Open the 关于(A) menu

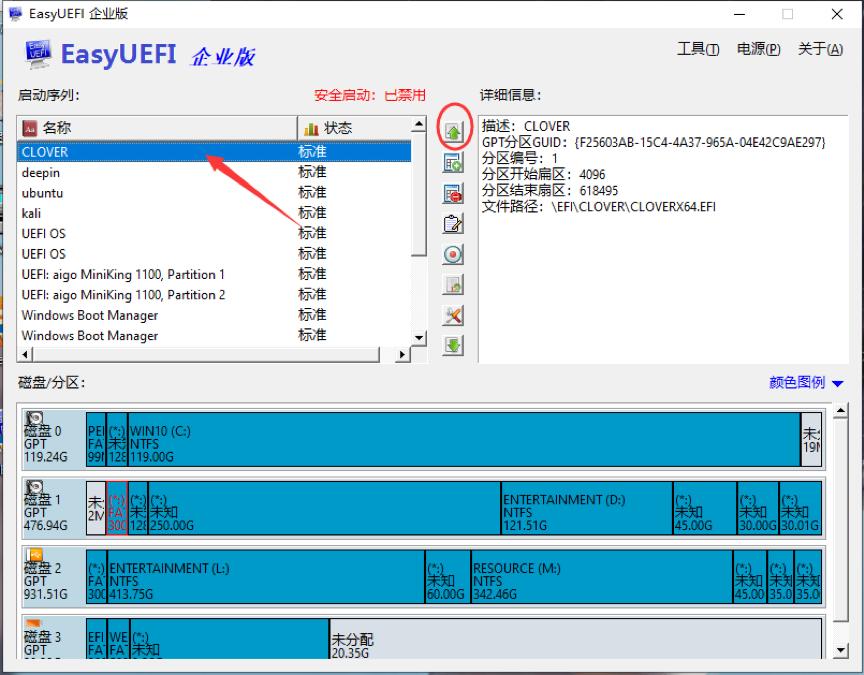coord(822,48)
